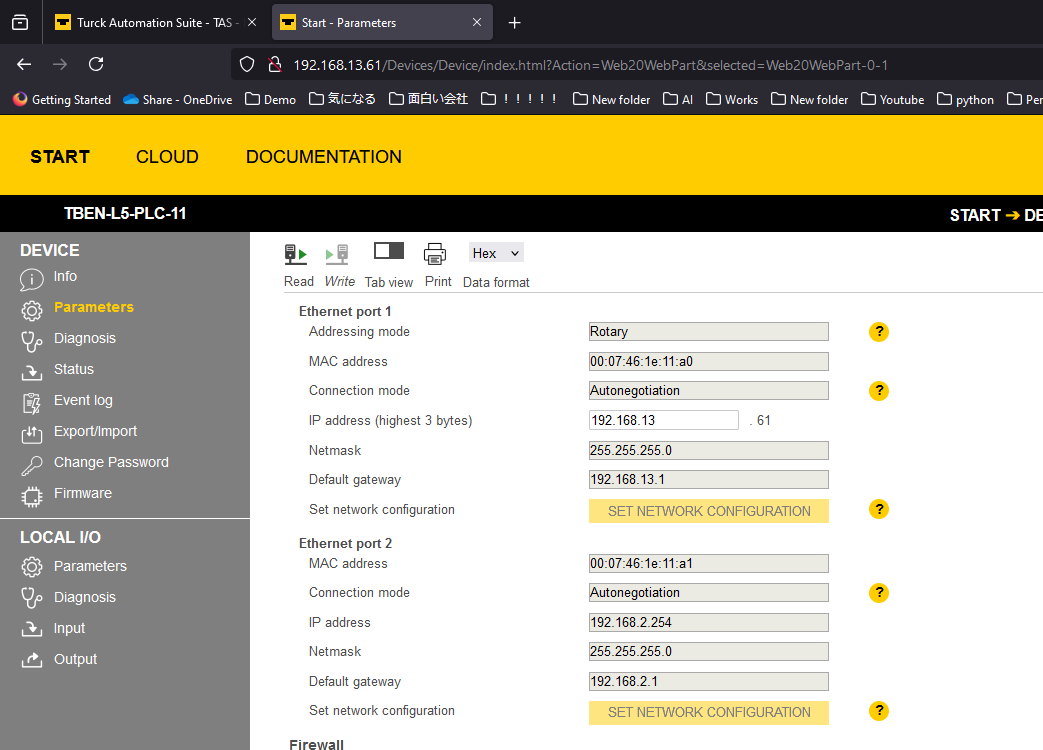Image resolution: width=1043 pixels, height=750 pixels.
Task: Open the Demo bookmarks folder
Action: click(x=270, y=100)
